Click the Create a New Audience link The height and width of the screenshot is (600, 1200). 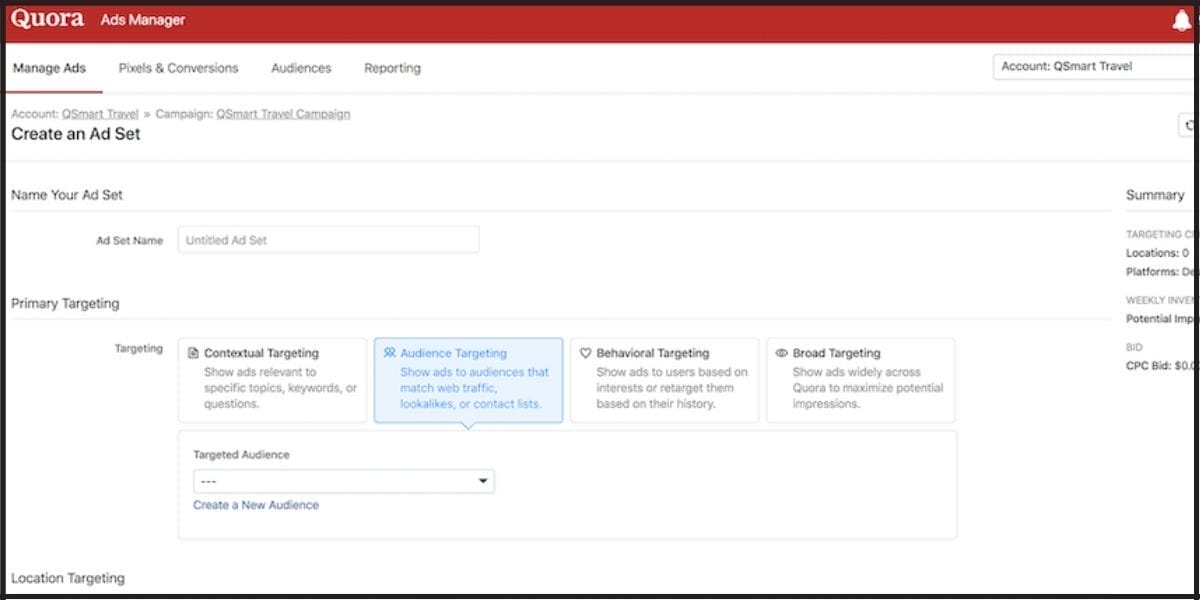tap(256, 505)
